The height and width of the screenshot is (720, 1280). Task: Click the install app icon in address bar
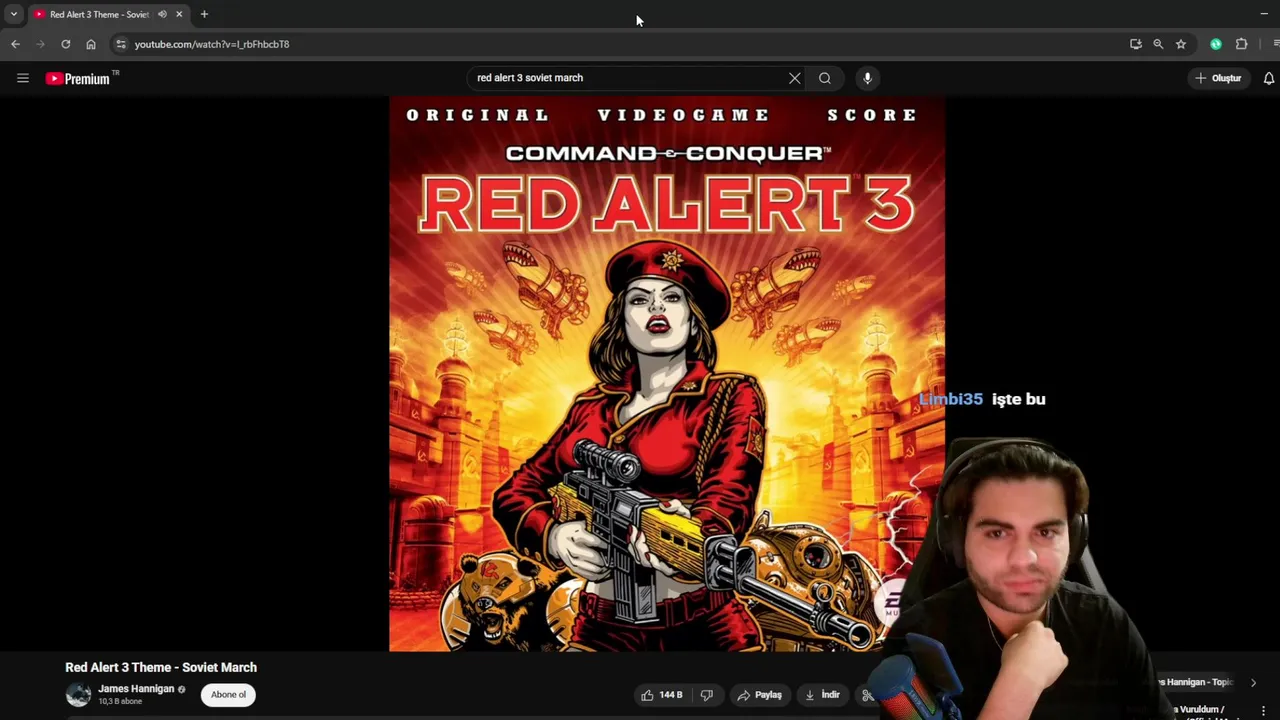click(1135, 44)
